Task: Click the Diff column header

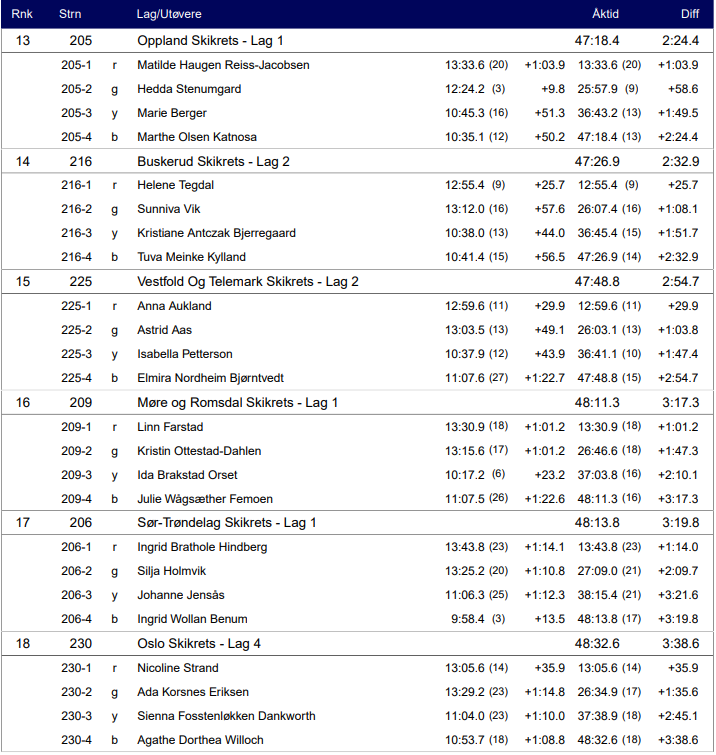Action: coord(690,14)
